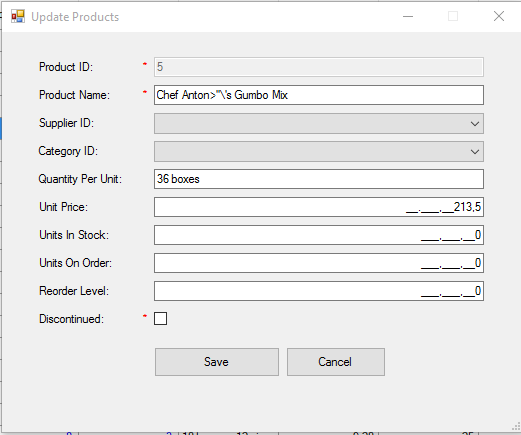
Task: Open the Supplier ID dropdown
Action: pos(319,123)
